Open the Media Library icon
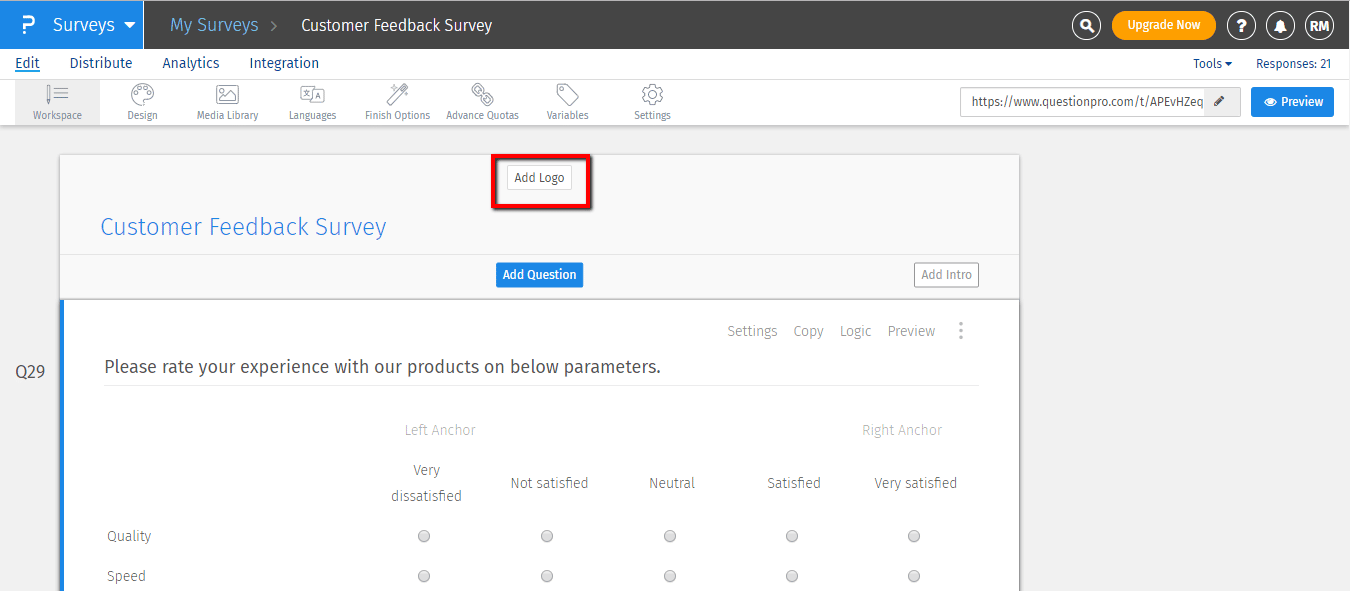 pyautogui.click(x=227, y=95)
